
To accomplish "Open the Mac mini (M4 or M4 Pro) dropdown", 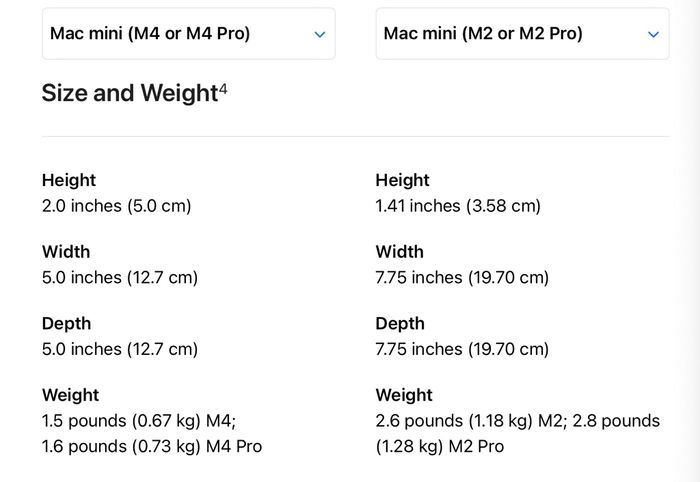I will click(188, 33).
